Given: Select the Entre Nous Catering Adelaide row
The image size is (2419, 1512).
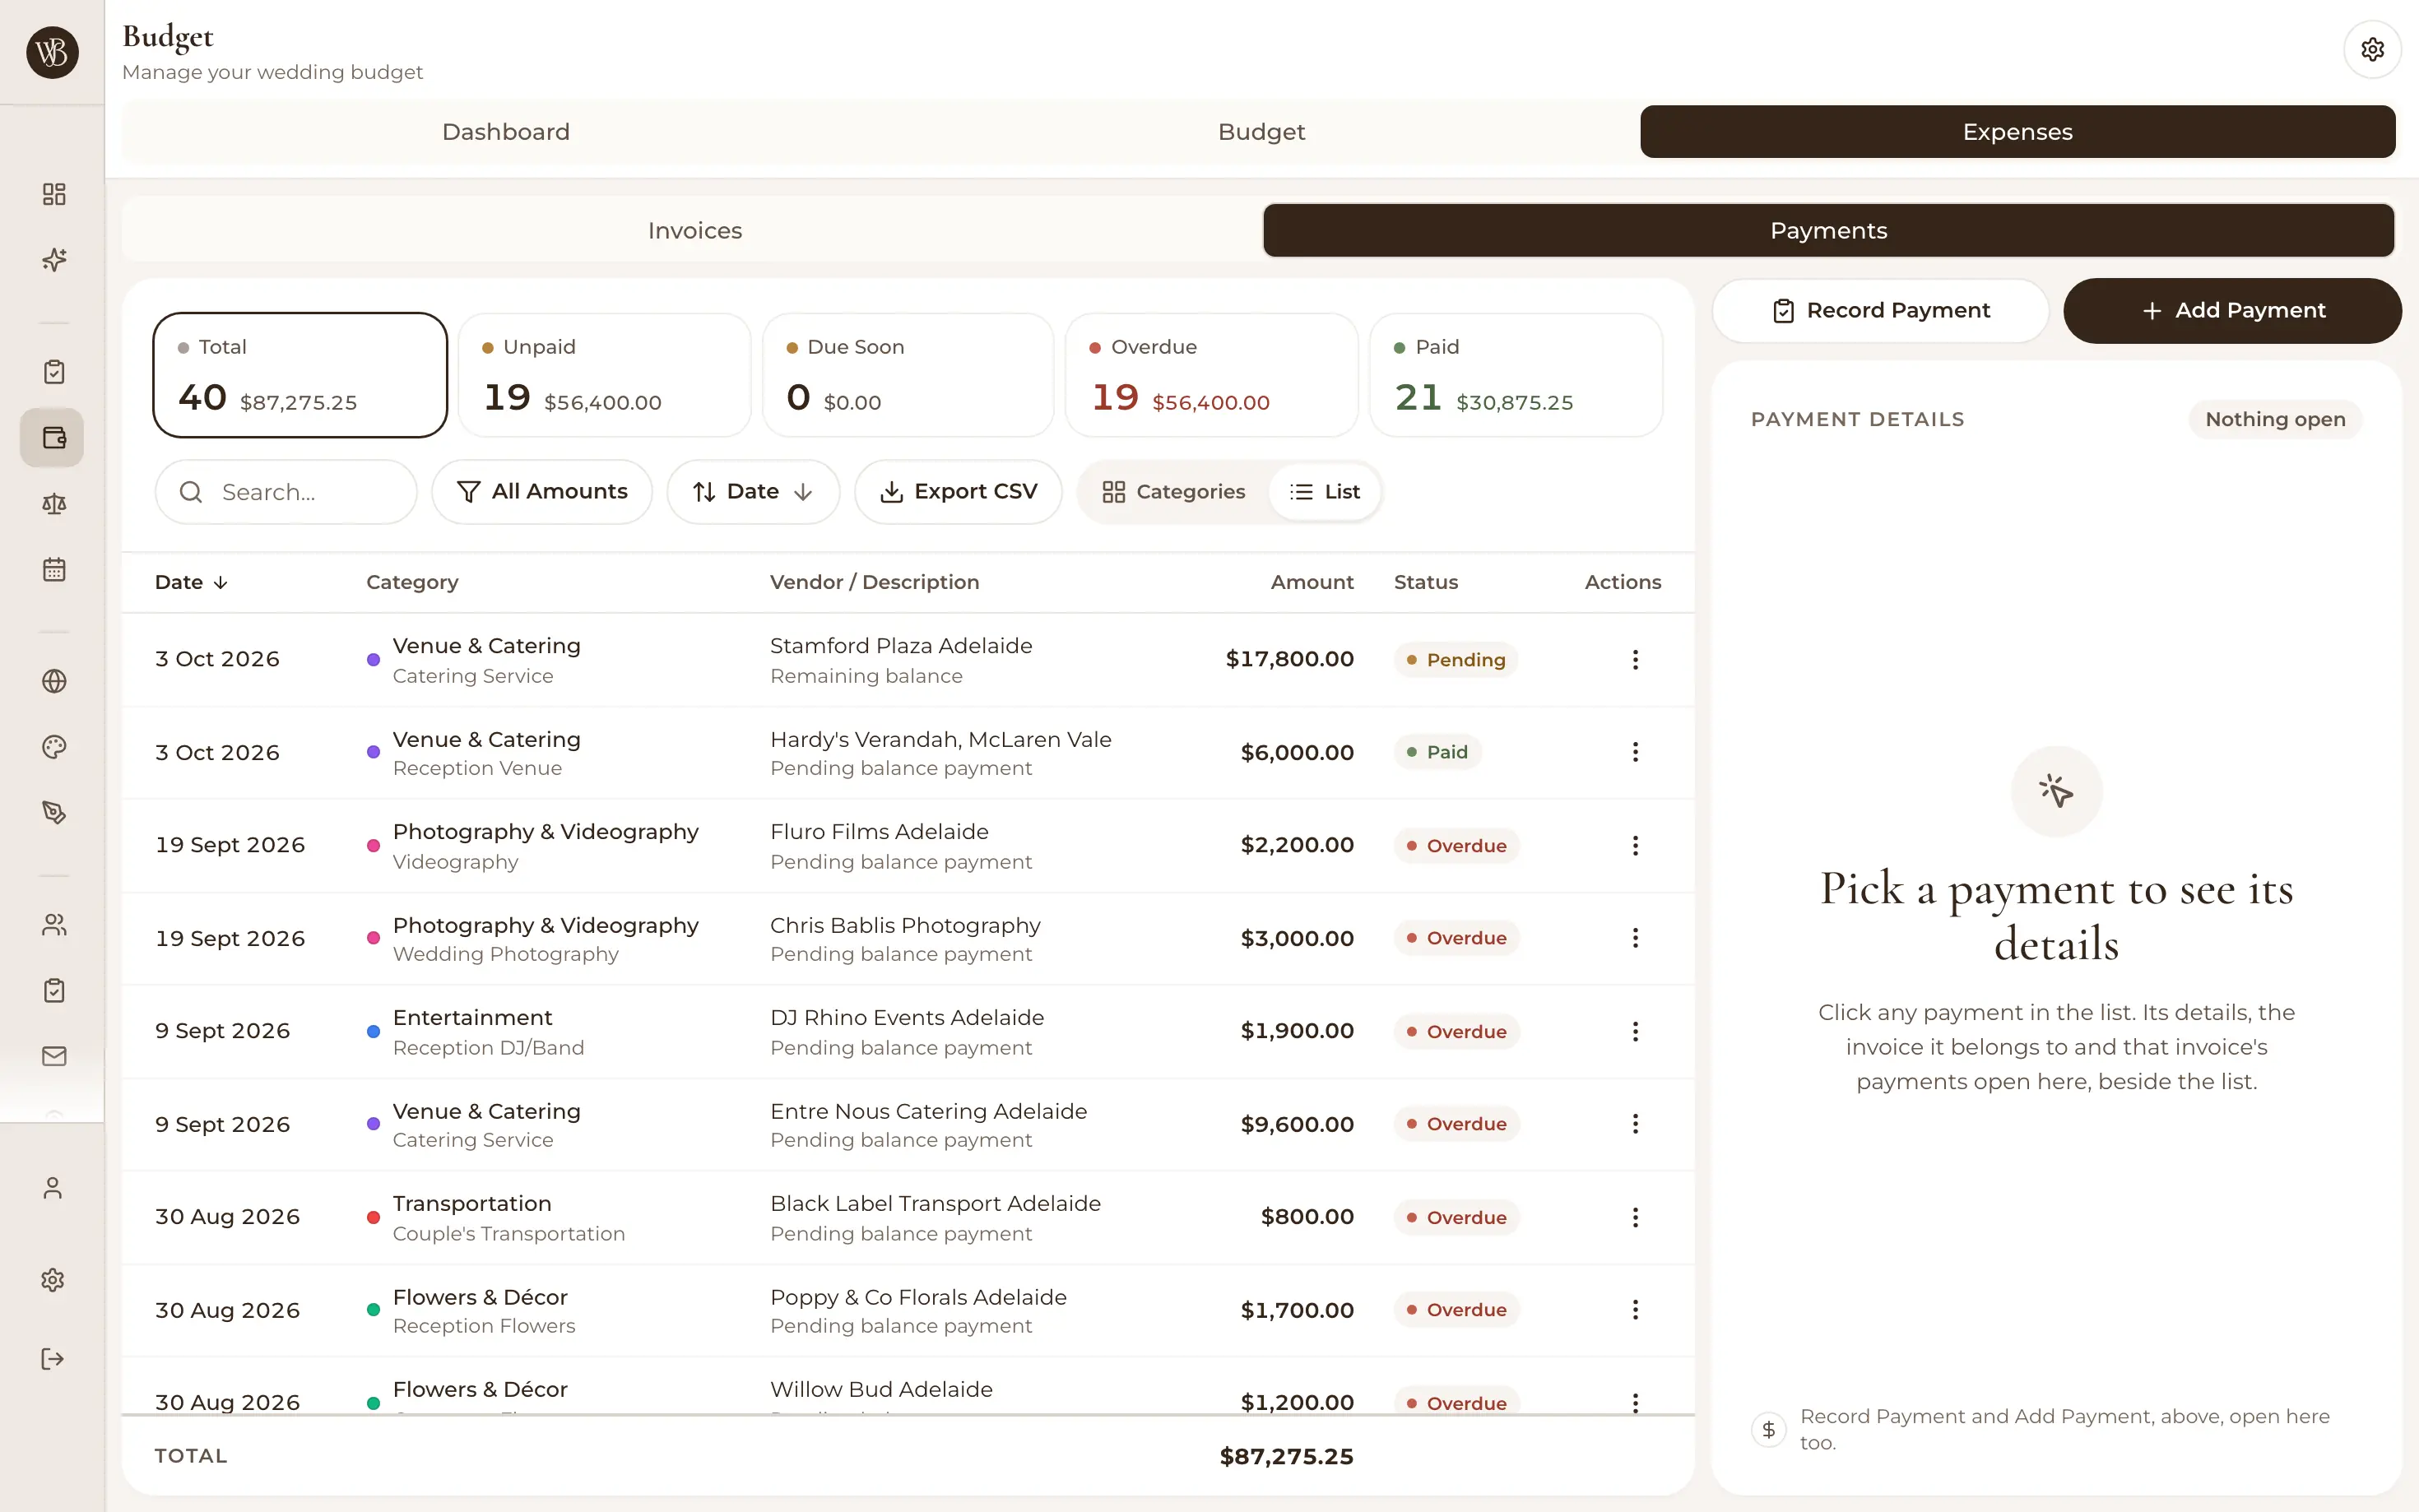Looking at the screenshot, I should click(x=908, y=1125).
